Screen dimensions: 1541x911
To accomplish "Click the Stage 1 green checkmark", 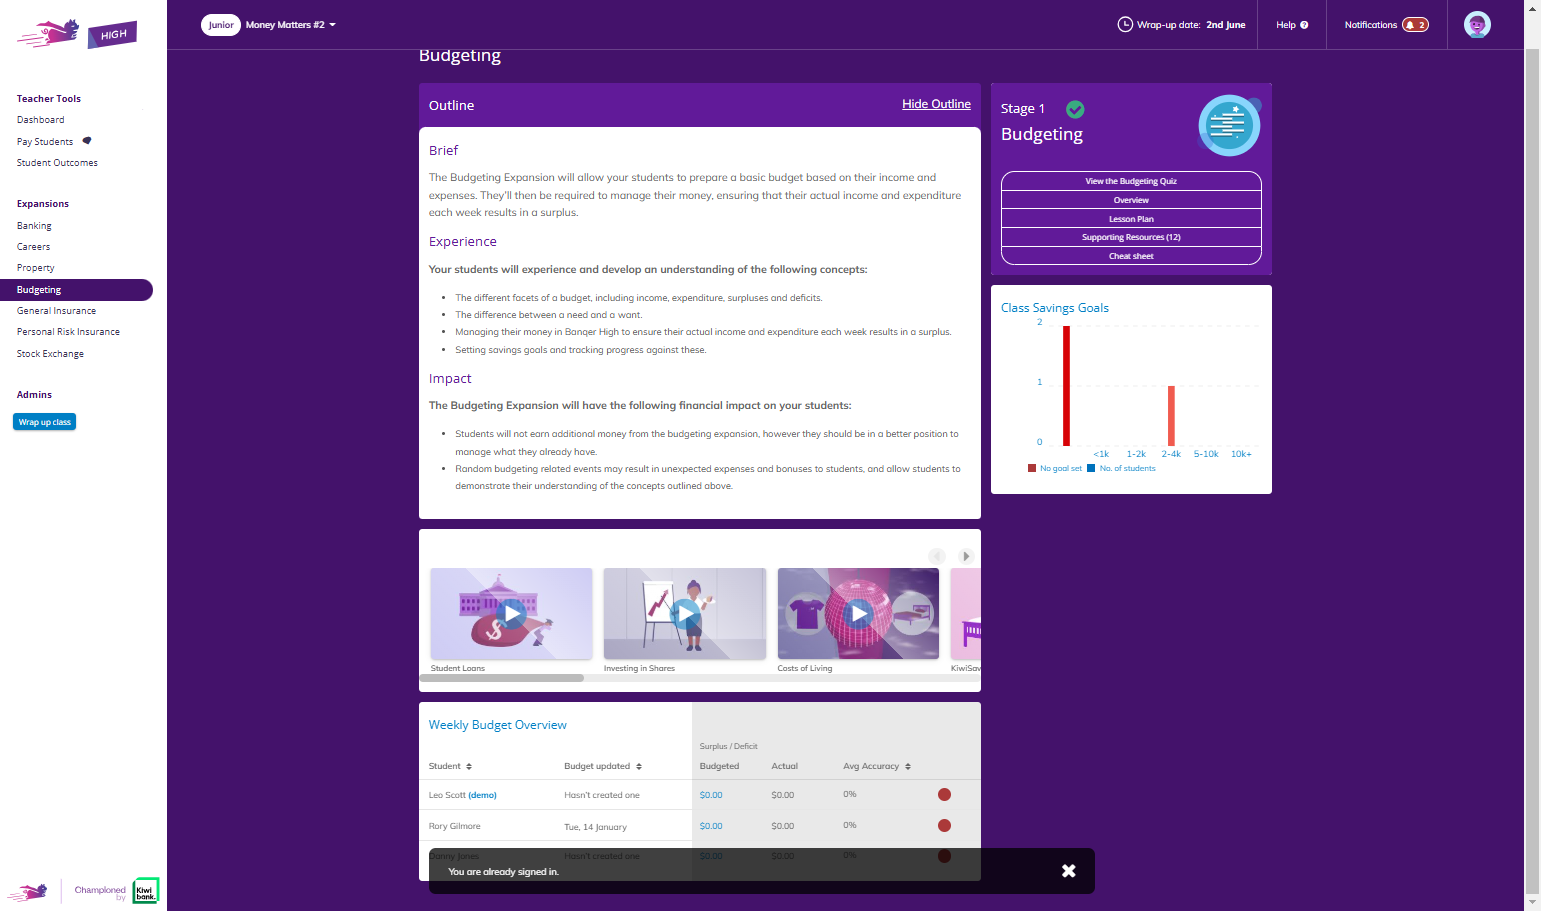I will (1075, 109).
